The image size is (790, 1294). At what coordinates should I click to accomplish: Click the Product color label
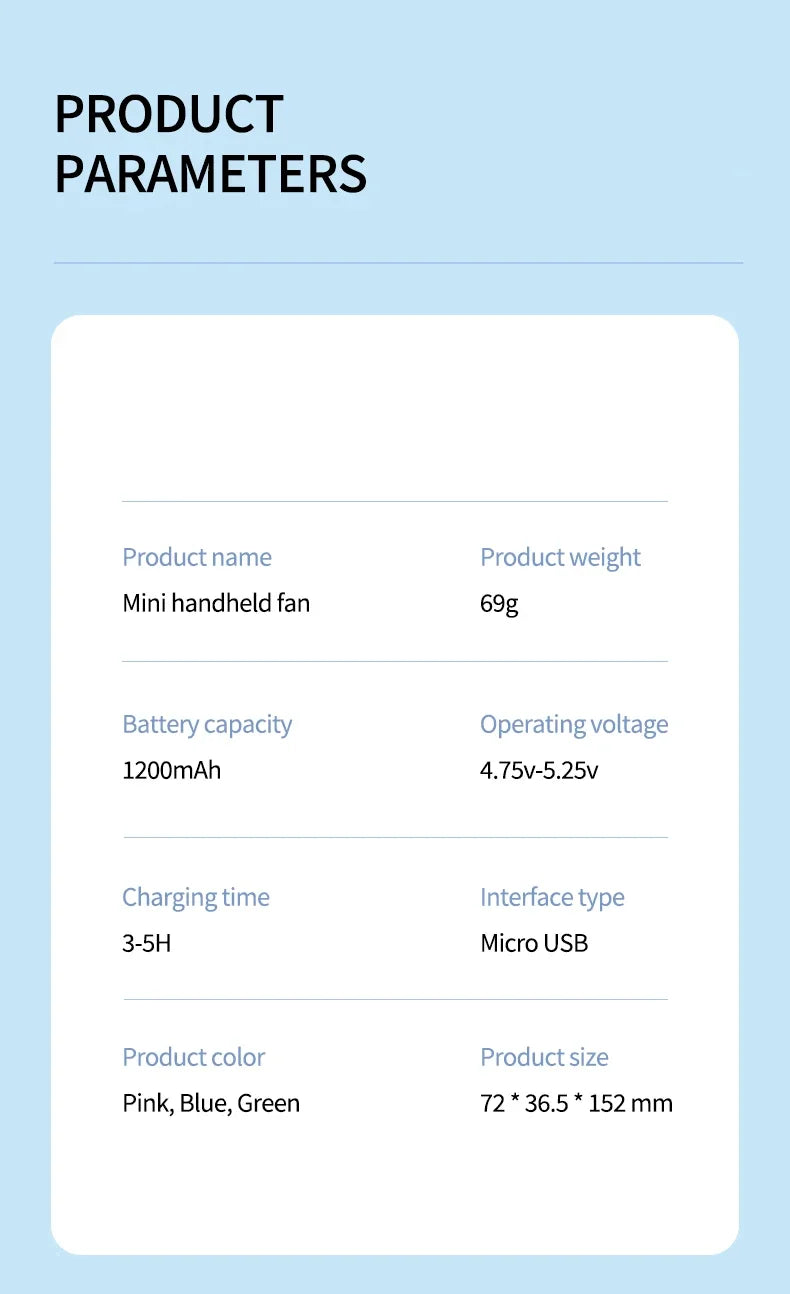194,1057
